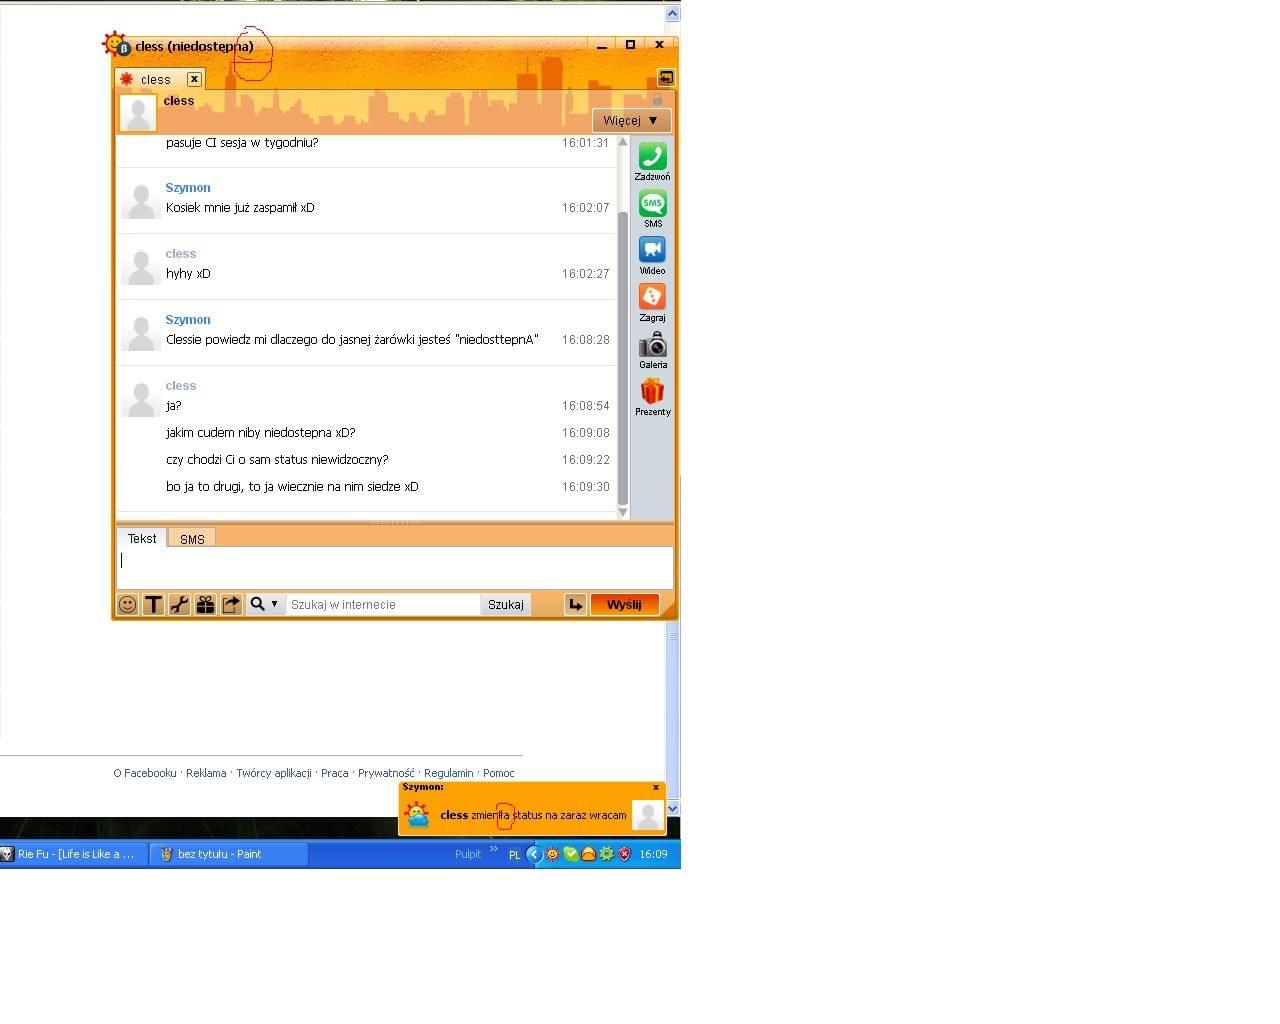Image resolution: width=1280 pixels, height=1024 pixels.
Task: Open the Prywatność footer link
Action: pyautogui.click(x=386, y=773)
